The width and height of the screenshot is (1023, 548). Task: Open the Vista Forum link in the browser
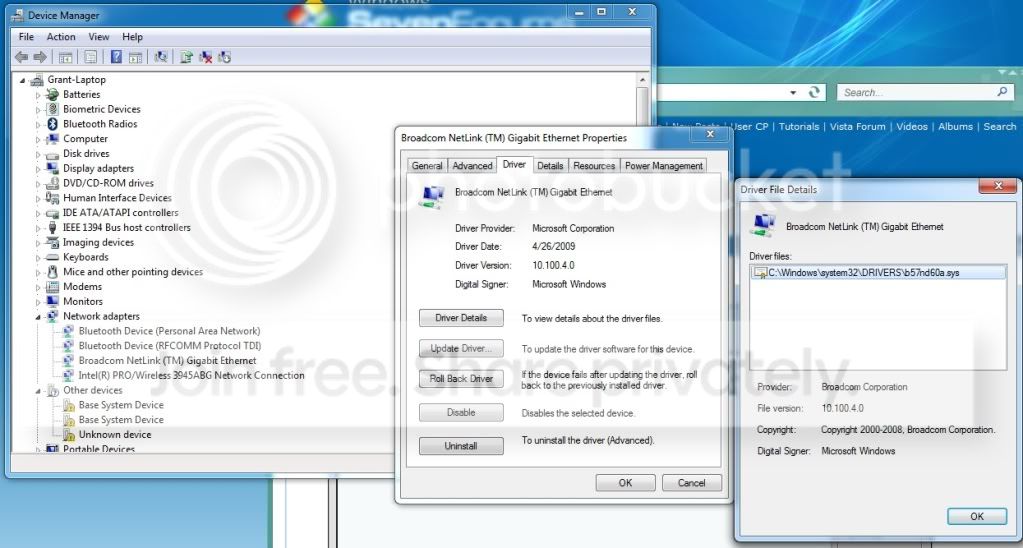[x=857, y=127]
